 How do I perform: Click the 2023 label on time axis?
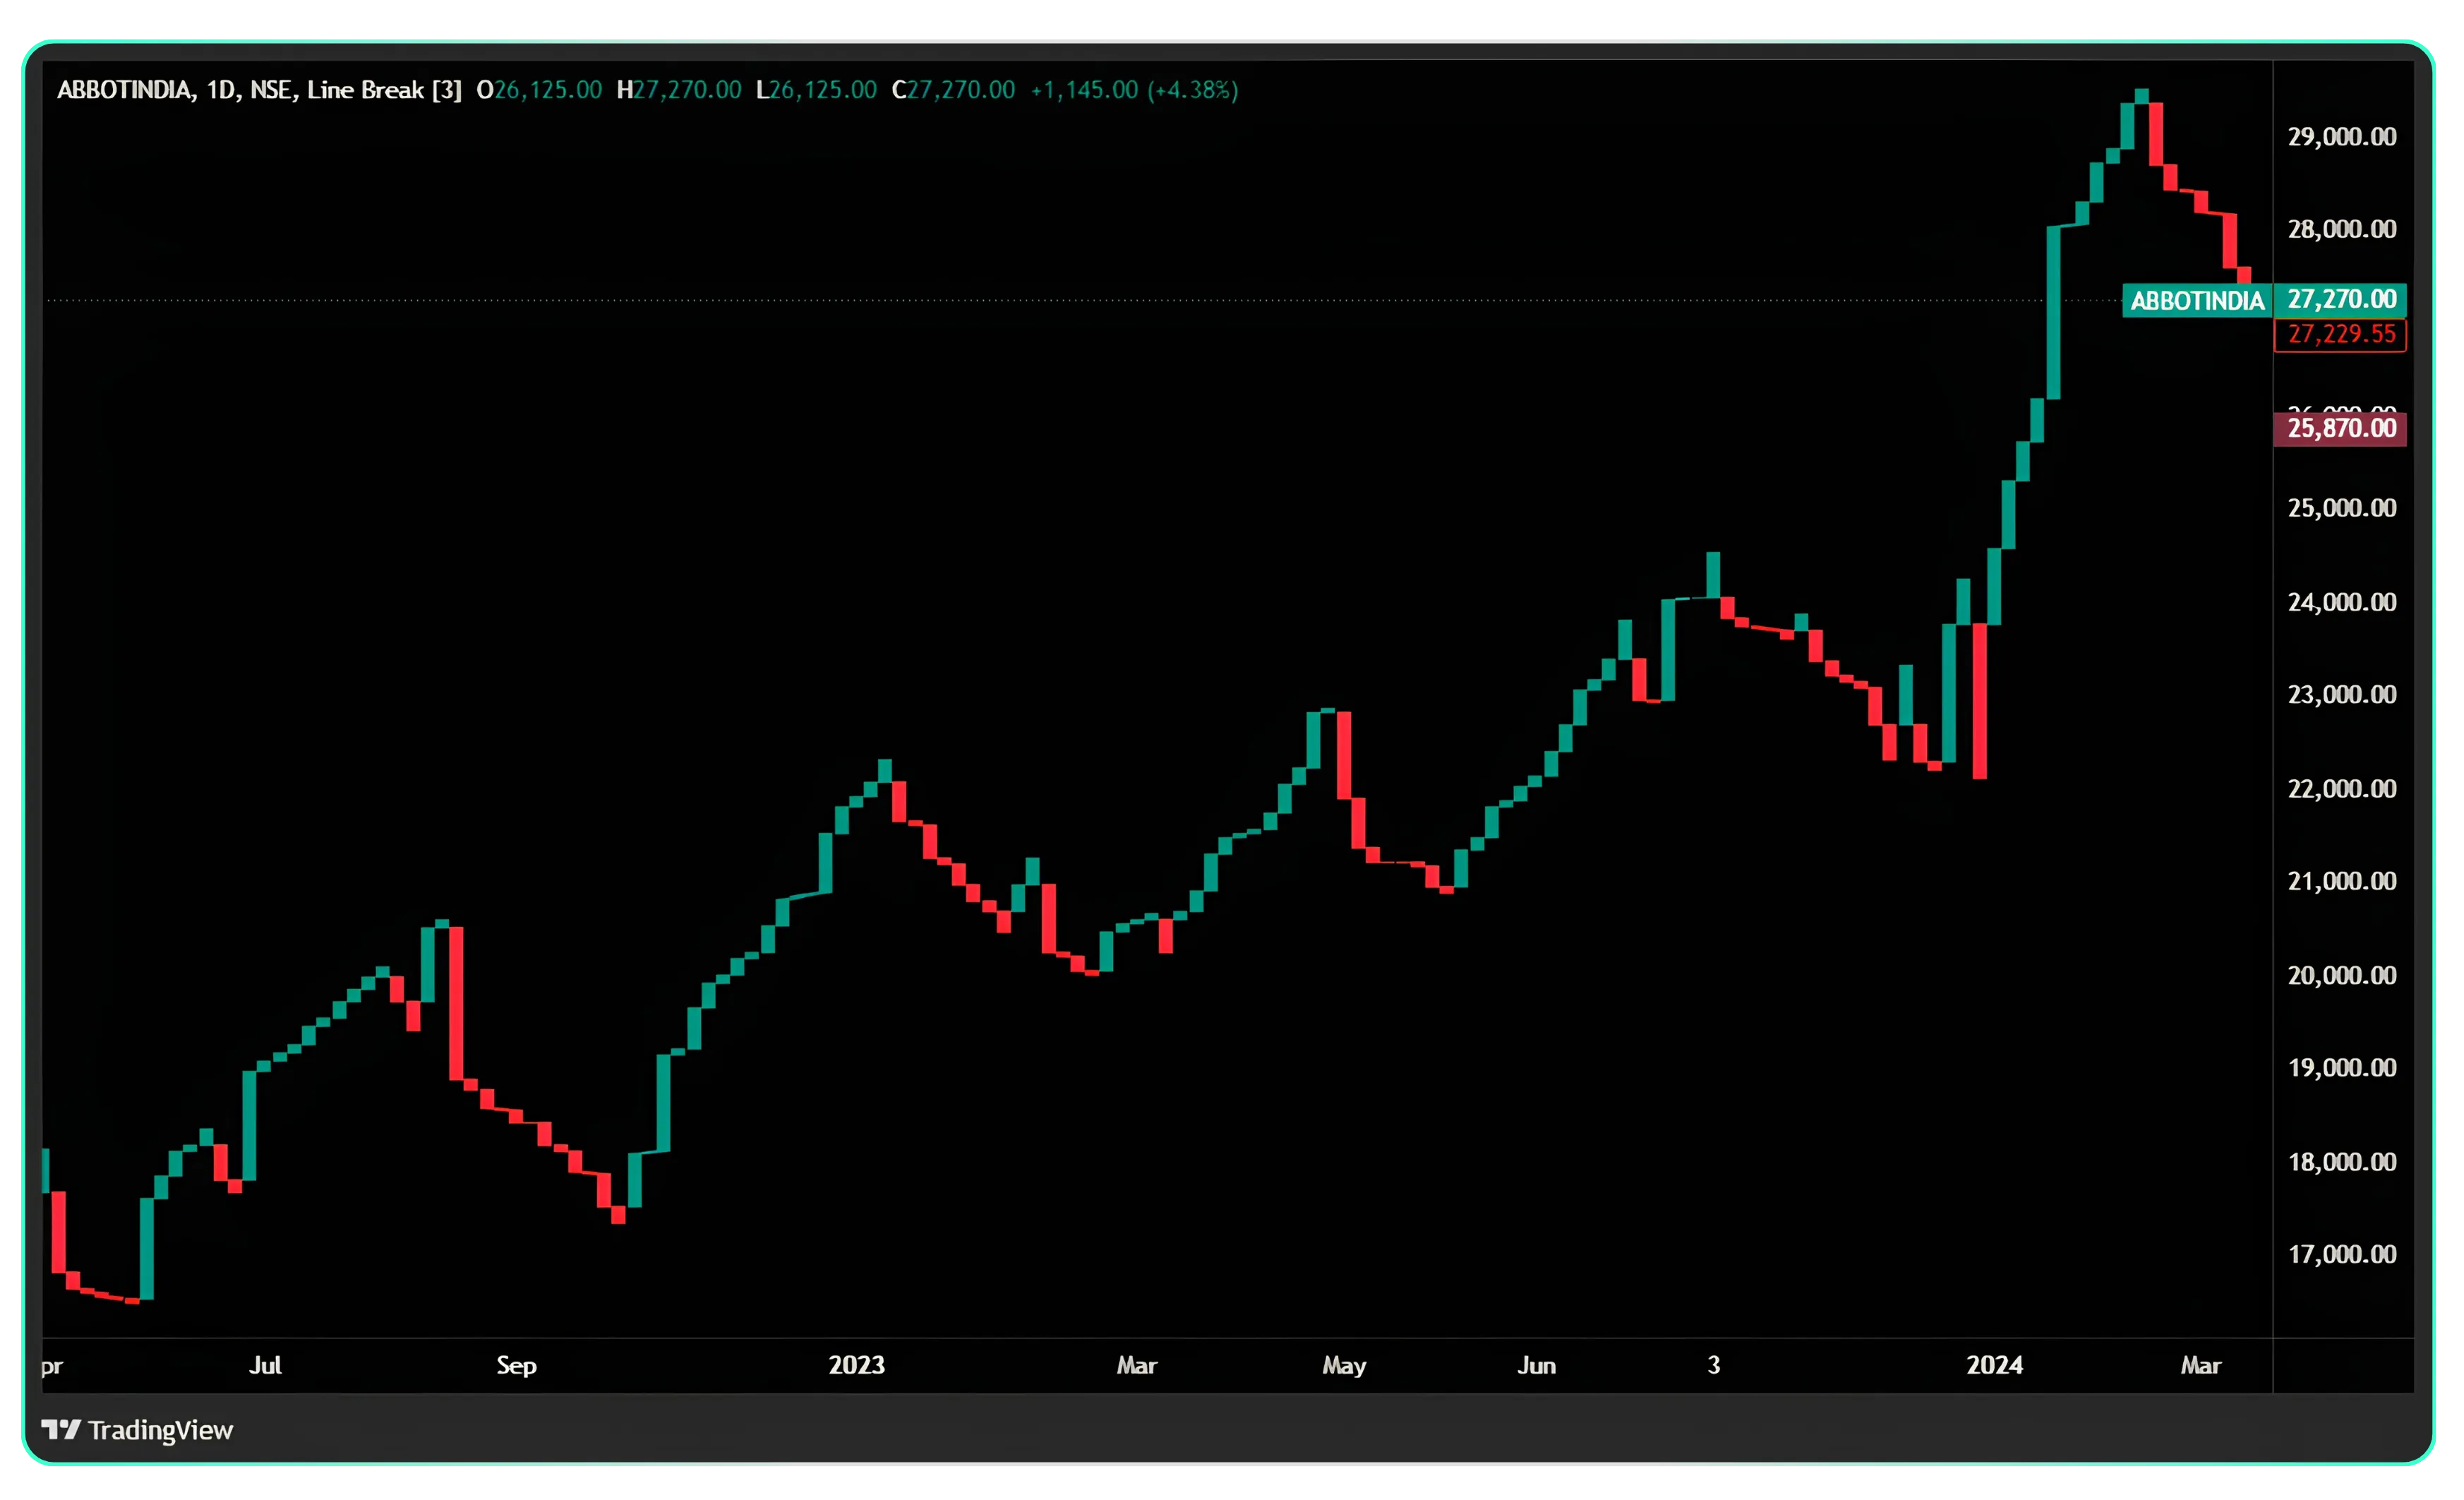pyautogui.click(x=856, y=1365)
